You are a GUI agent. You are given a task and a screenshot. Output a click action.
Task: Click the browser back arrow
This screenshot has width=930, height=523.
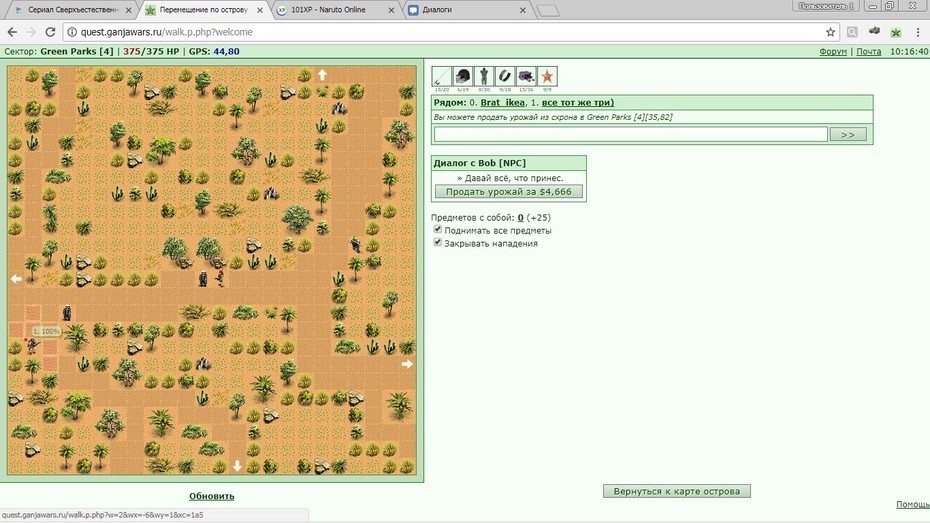click(x=12, y=32)
